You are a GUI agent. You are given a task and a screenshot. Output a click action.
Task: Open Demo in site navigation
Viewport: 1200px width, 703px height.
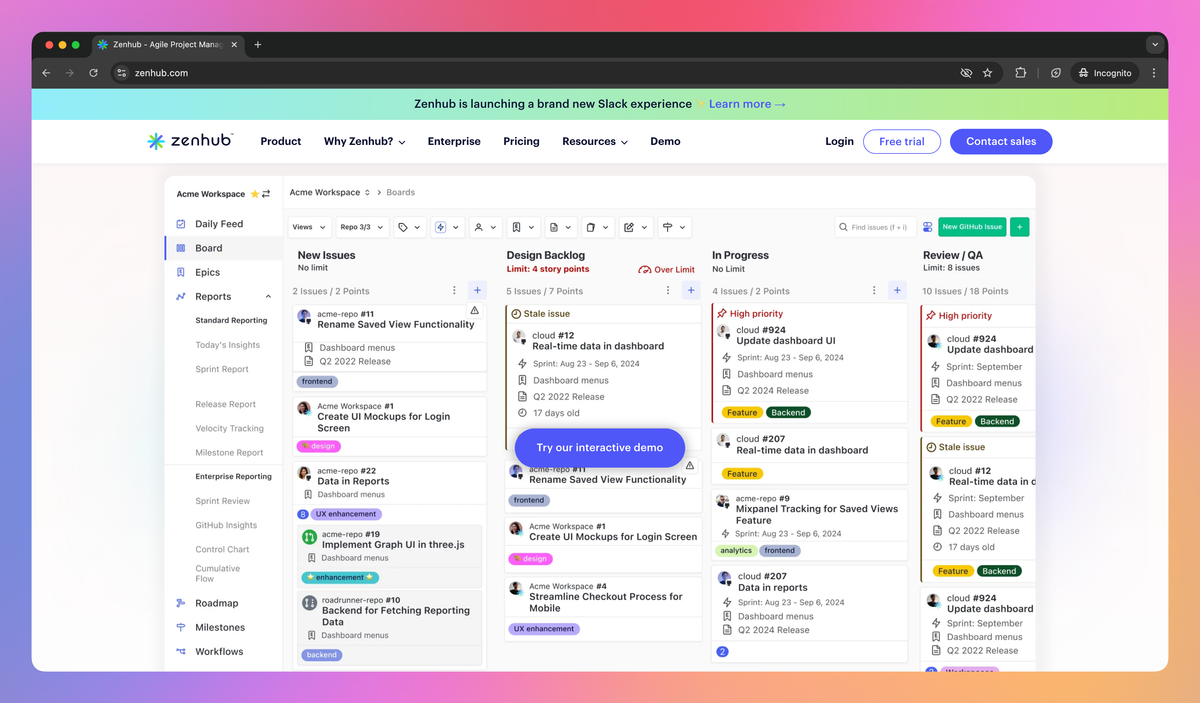665,142
